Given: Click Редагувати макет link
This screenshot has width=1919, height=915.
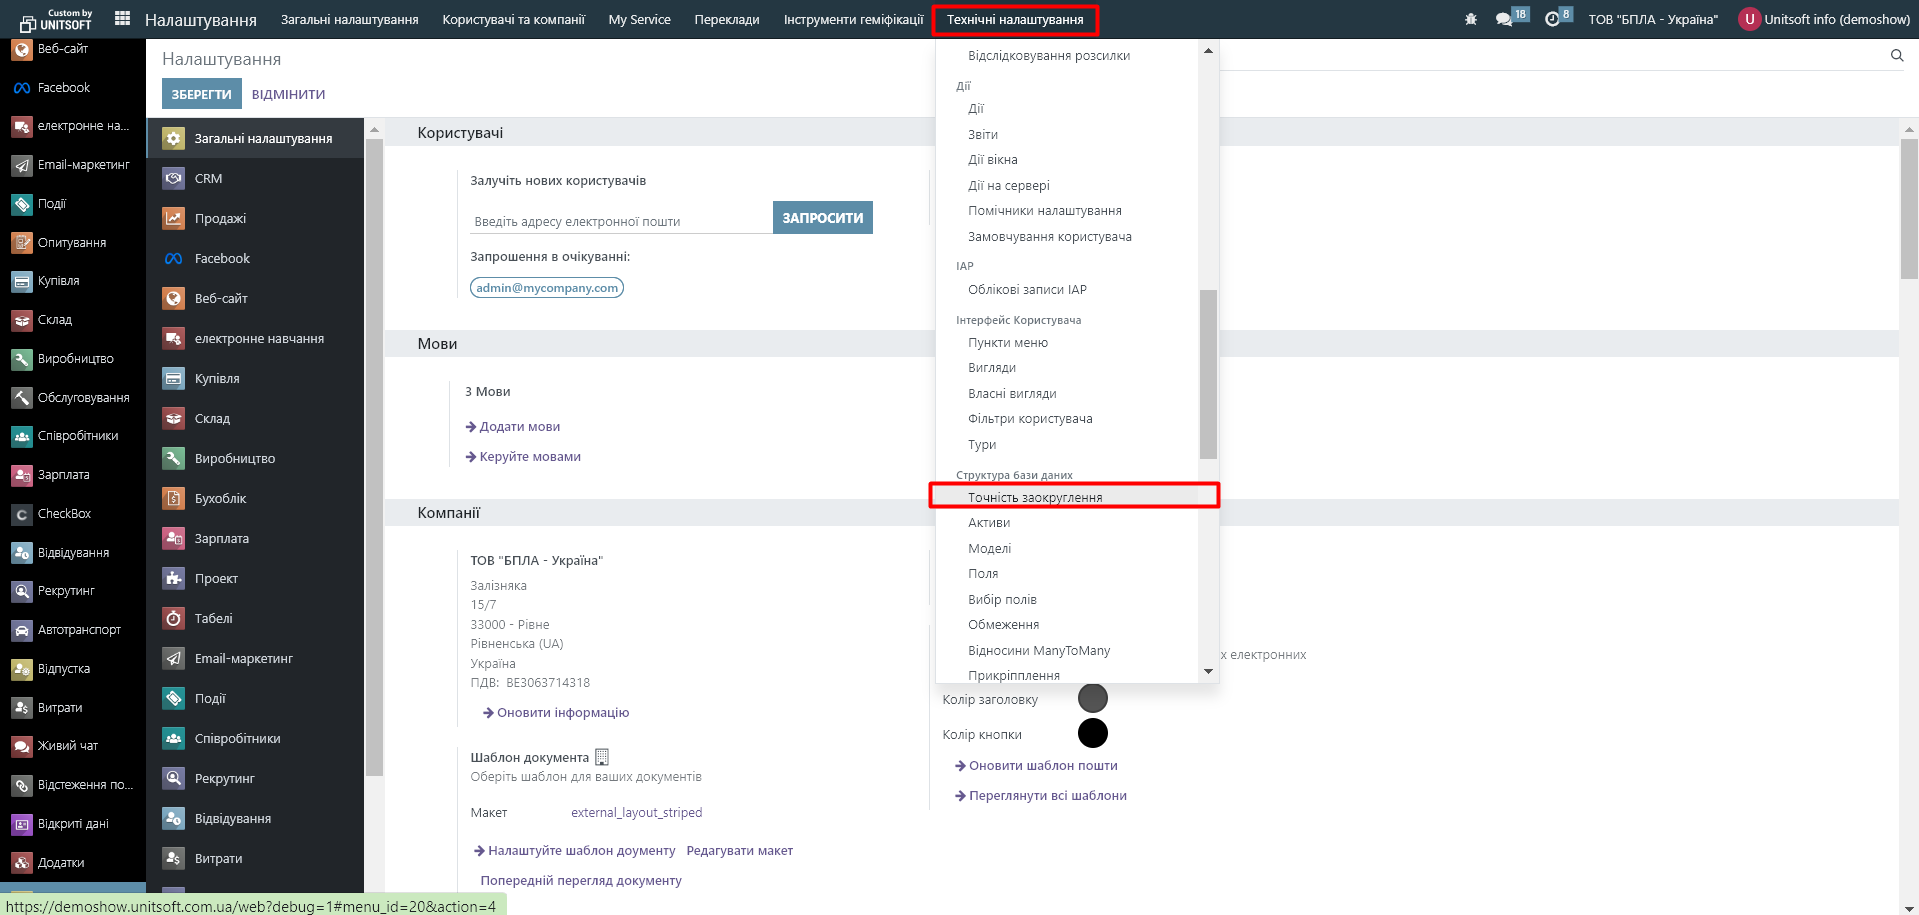Looking at the screenshot, I should click(x=739, y=850).
